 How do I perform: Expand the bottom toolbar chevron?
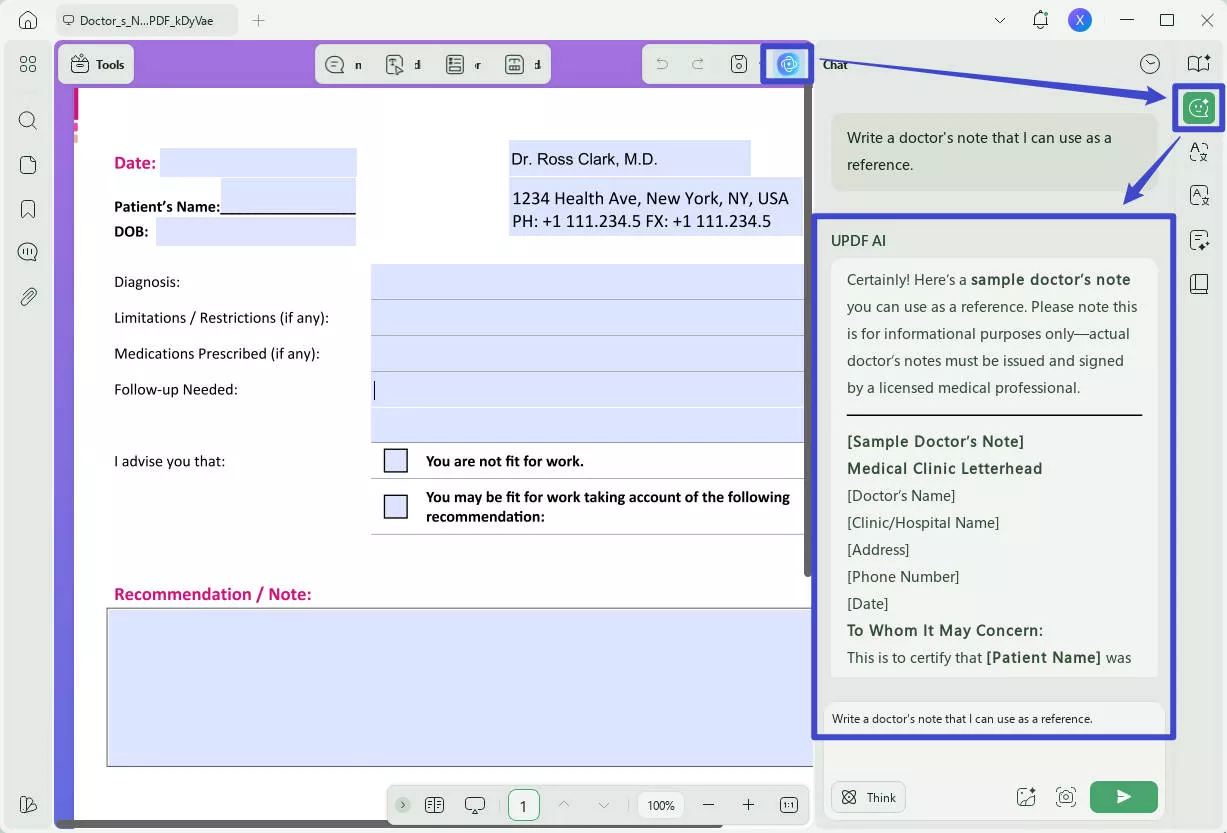(x=402, y=805)
